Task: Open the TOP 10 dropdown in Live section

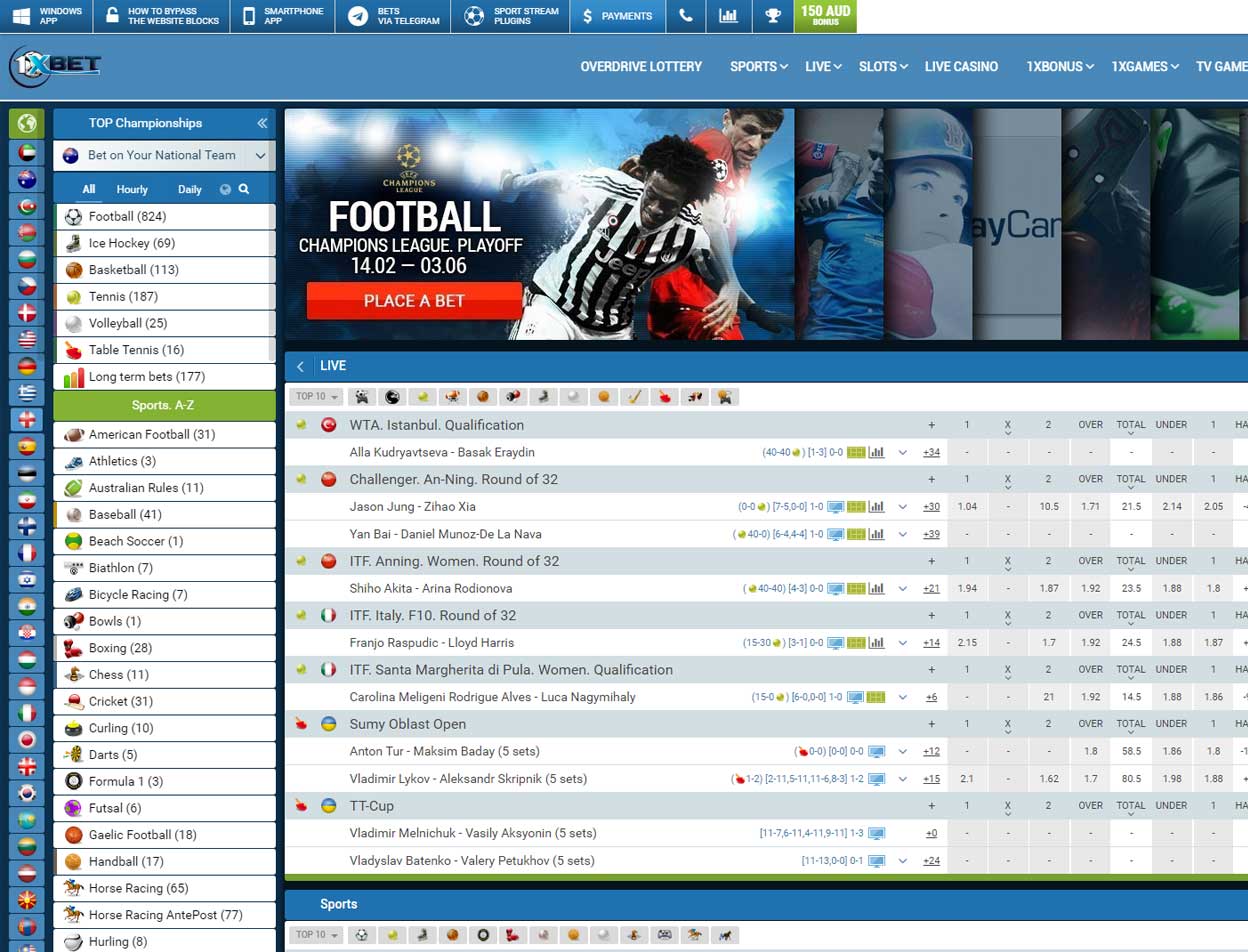Action: (316, 396)
